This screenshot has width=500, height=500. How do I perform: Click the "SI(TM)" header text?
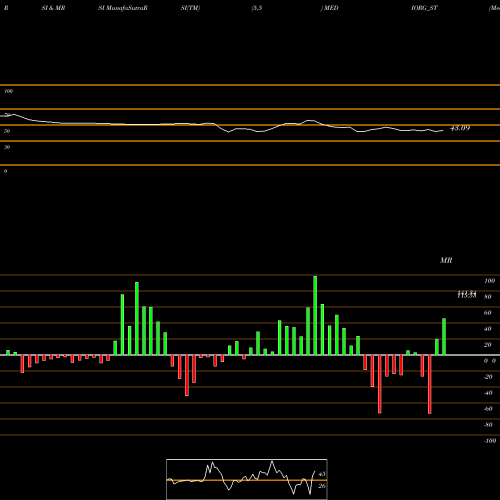190,8
